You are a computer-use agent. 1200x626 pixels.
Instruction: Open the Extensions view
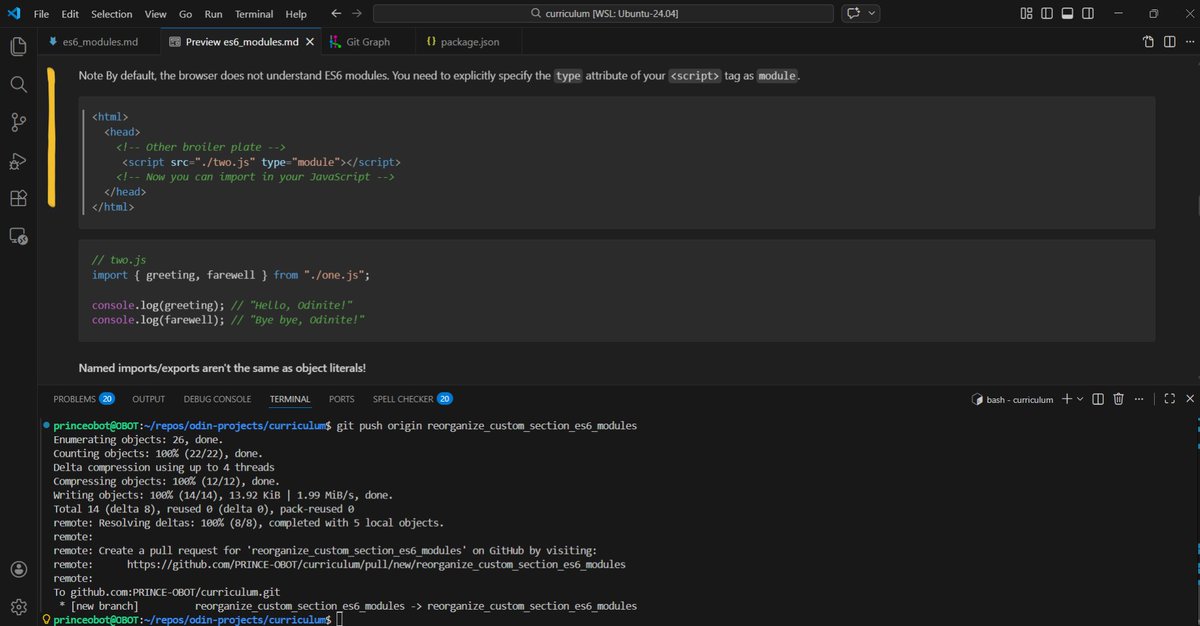pos(17,198)
